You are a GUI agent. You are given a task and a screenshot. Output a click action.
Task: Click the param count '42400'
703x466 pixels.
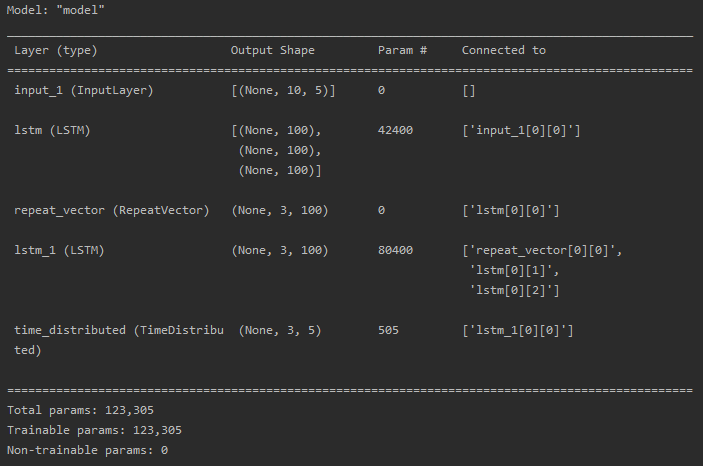click(395, 131)
